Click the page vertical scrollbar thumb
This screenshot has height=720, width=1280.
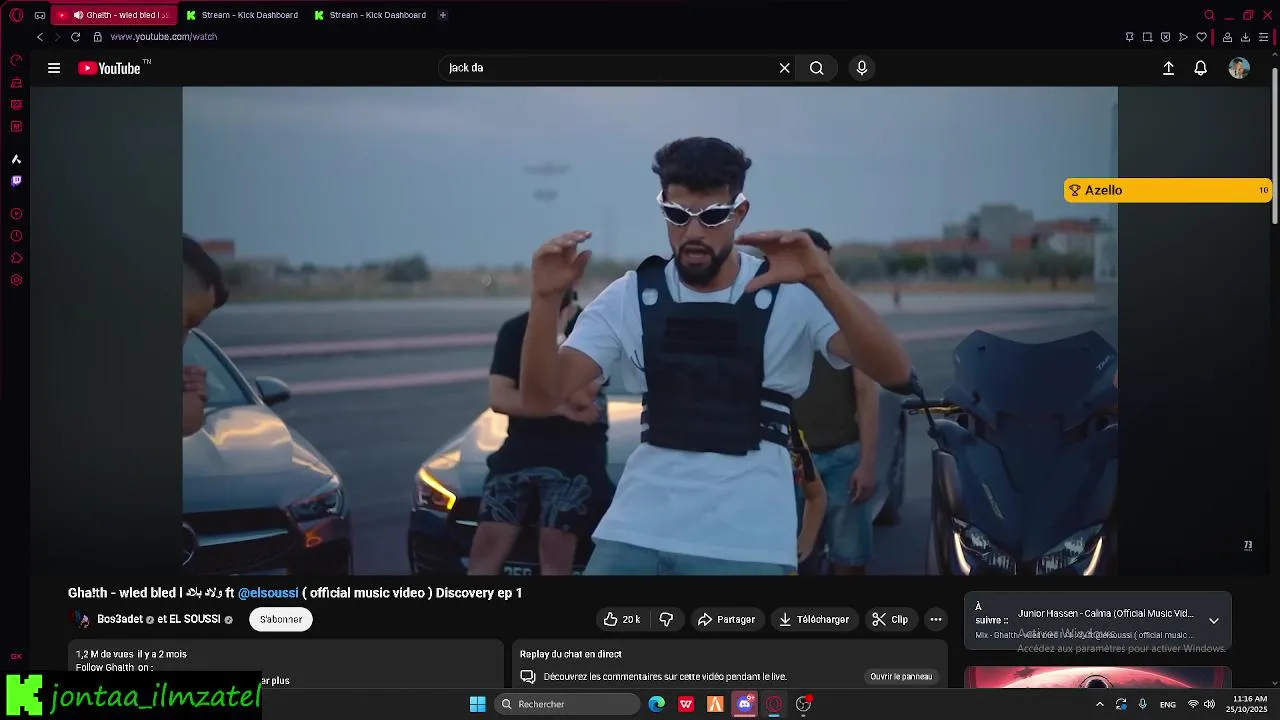point(1274,146)
